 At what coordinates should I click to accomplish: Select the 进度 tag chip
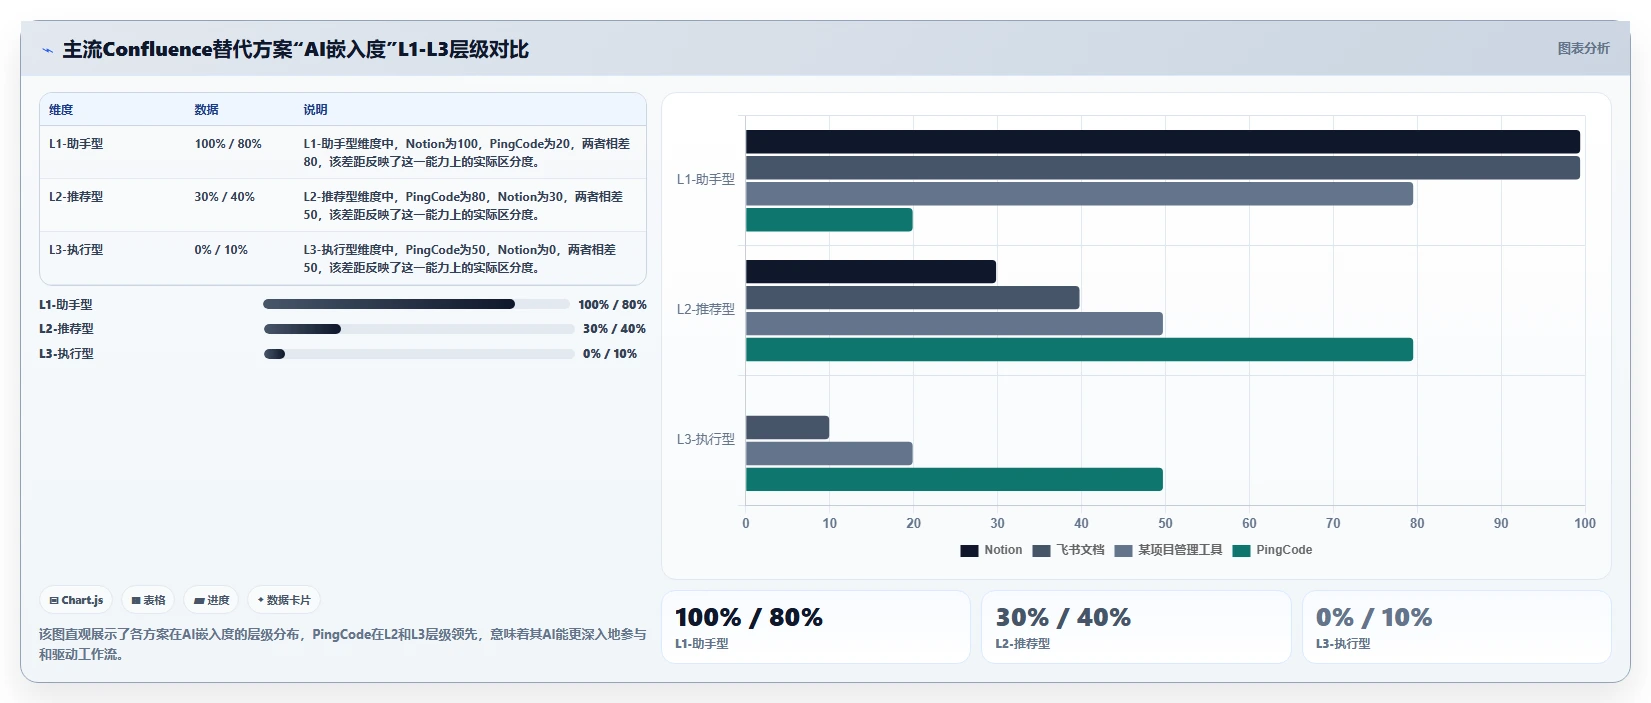tap(211, 600)
